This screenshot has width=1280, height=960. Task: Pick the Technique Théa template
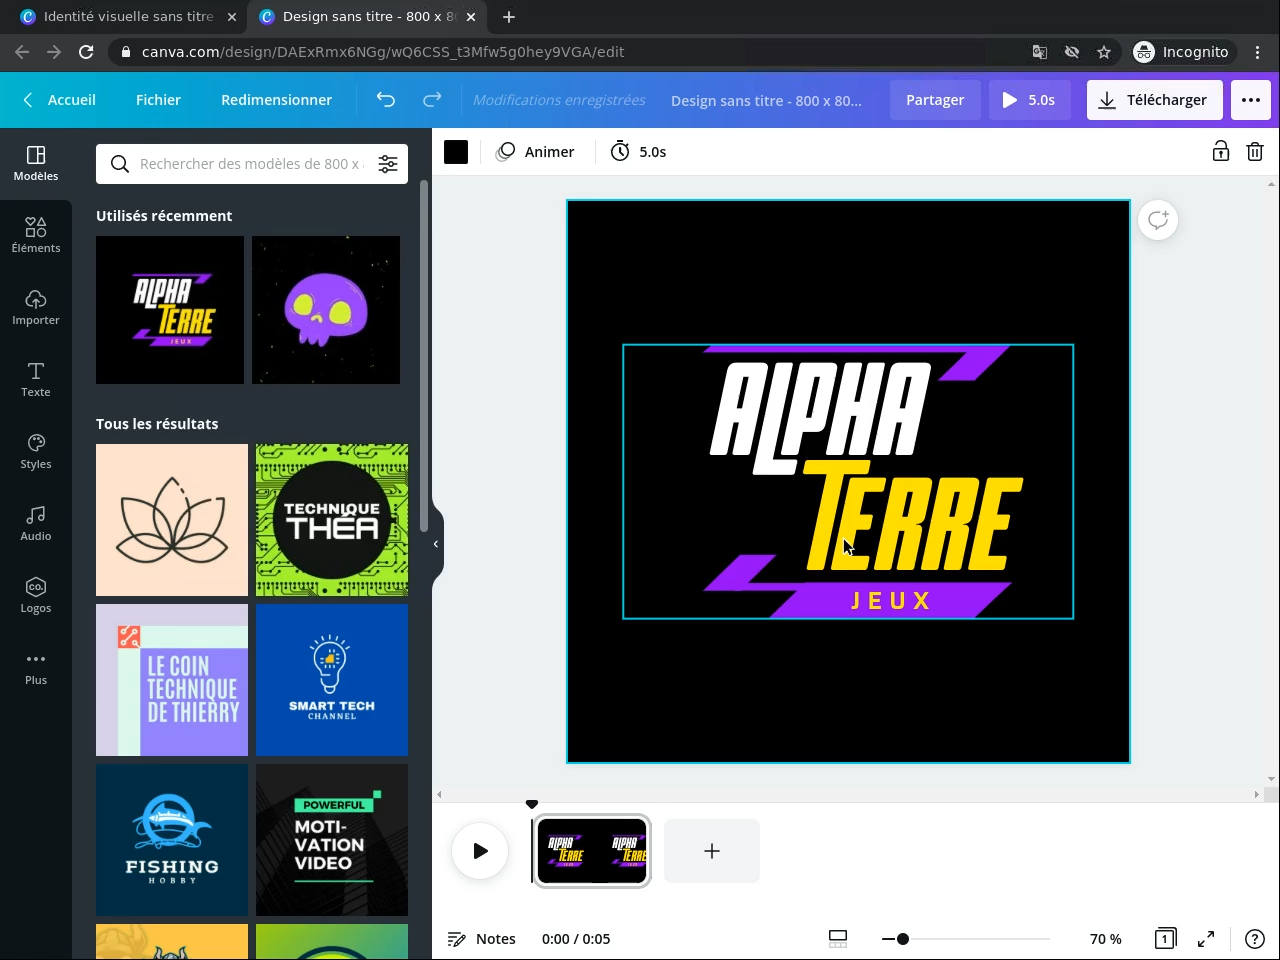[x=332, y=520]
